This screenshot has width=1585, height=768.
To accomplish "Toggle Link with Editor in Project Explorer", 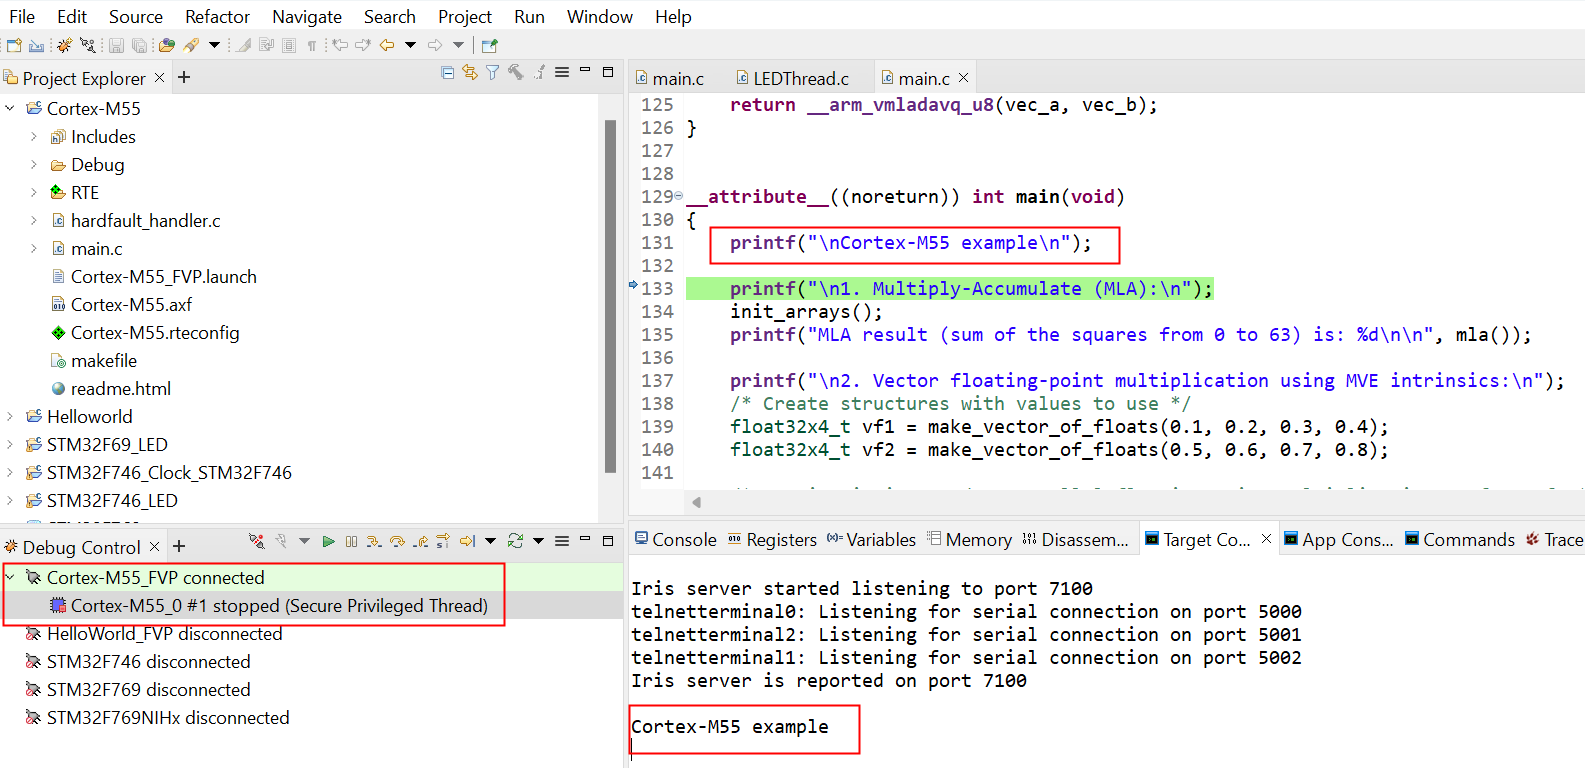I will coord(469,73).
